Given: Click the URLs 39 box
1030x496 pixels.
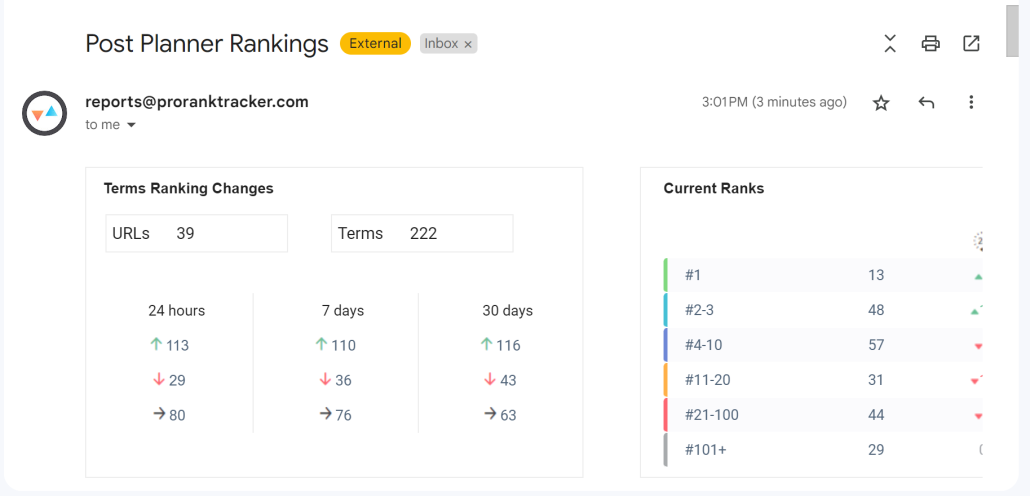Looking at the screenshot, I should (196, 233).
